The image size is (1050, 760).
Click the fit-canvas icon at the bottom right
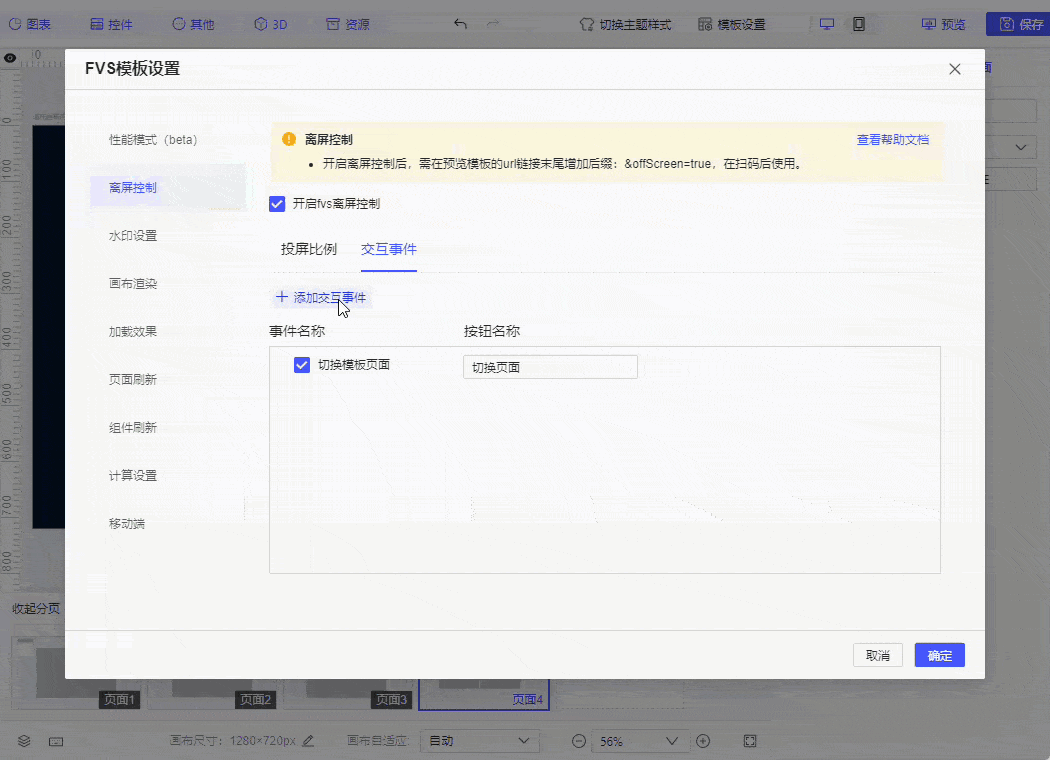(749, 741)
